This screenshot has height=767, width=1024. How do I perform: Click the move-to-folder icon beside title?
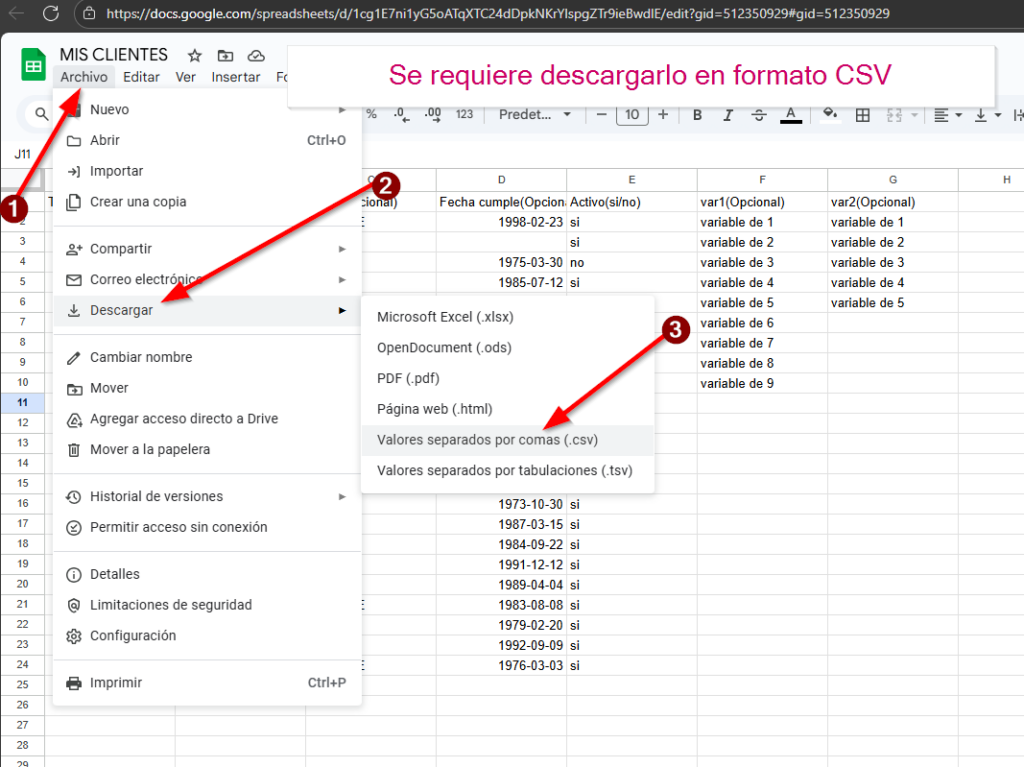(225, 56)
